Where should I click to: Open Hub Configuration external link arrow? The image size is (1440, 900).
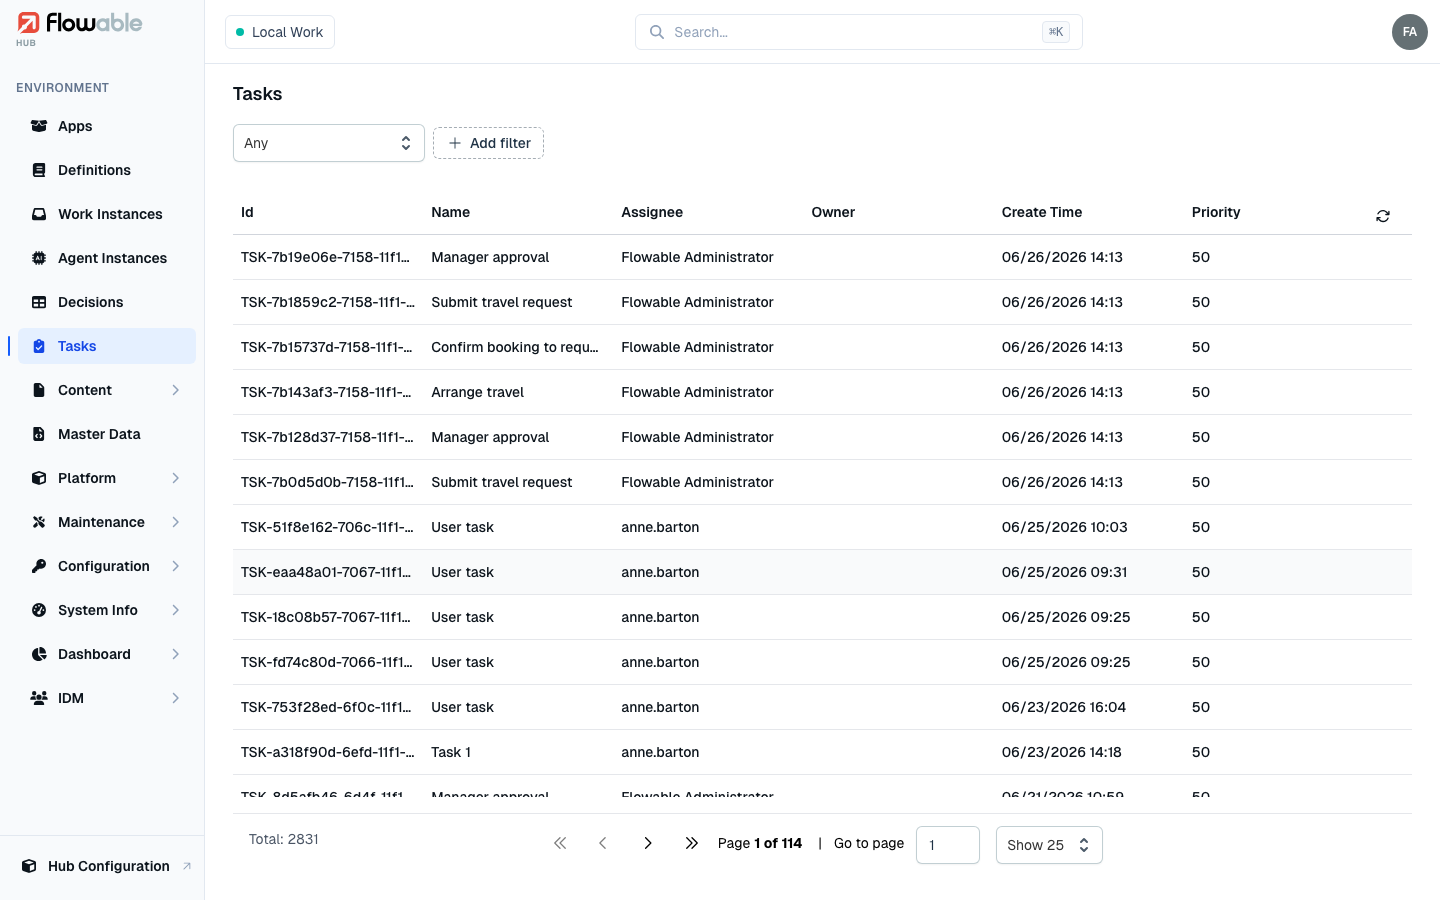(187, 866)
